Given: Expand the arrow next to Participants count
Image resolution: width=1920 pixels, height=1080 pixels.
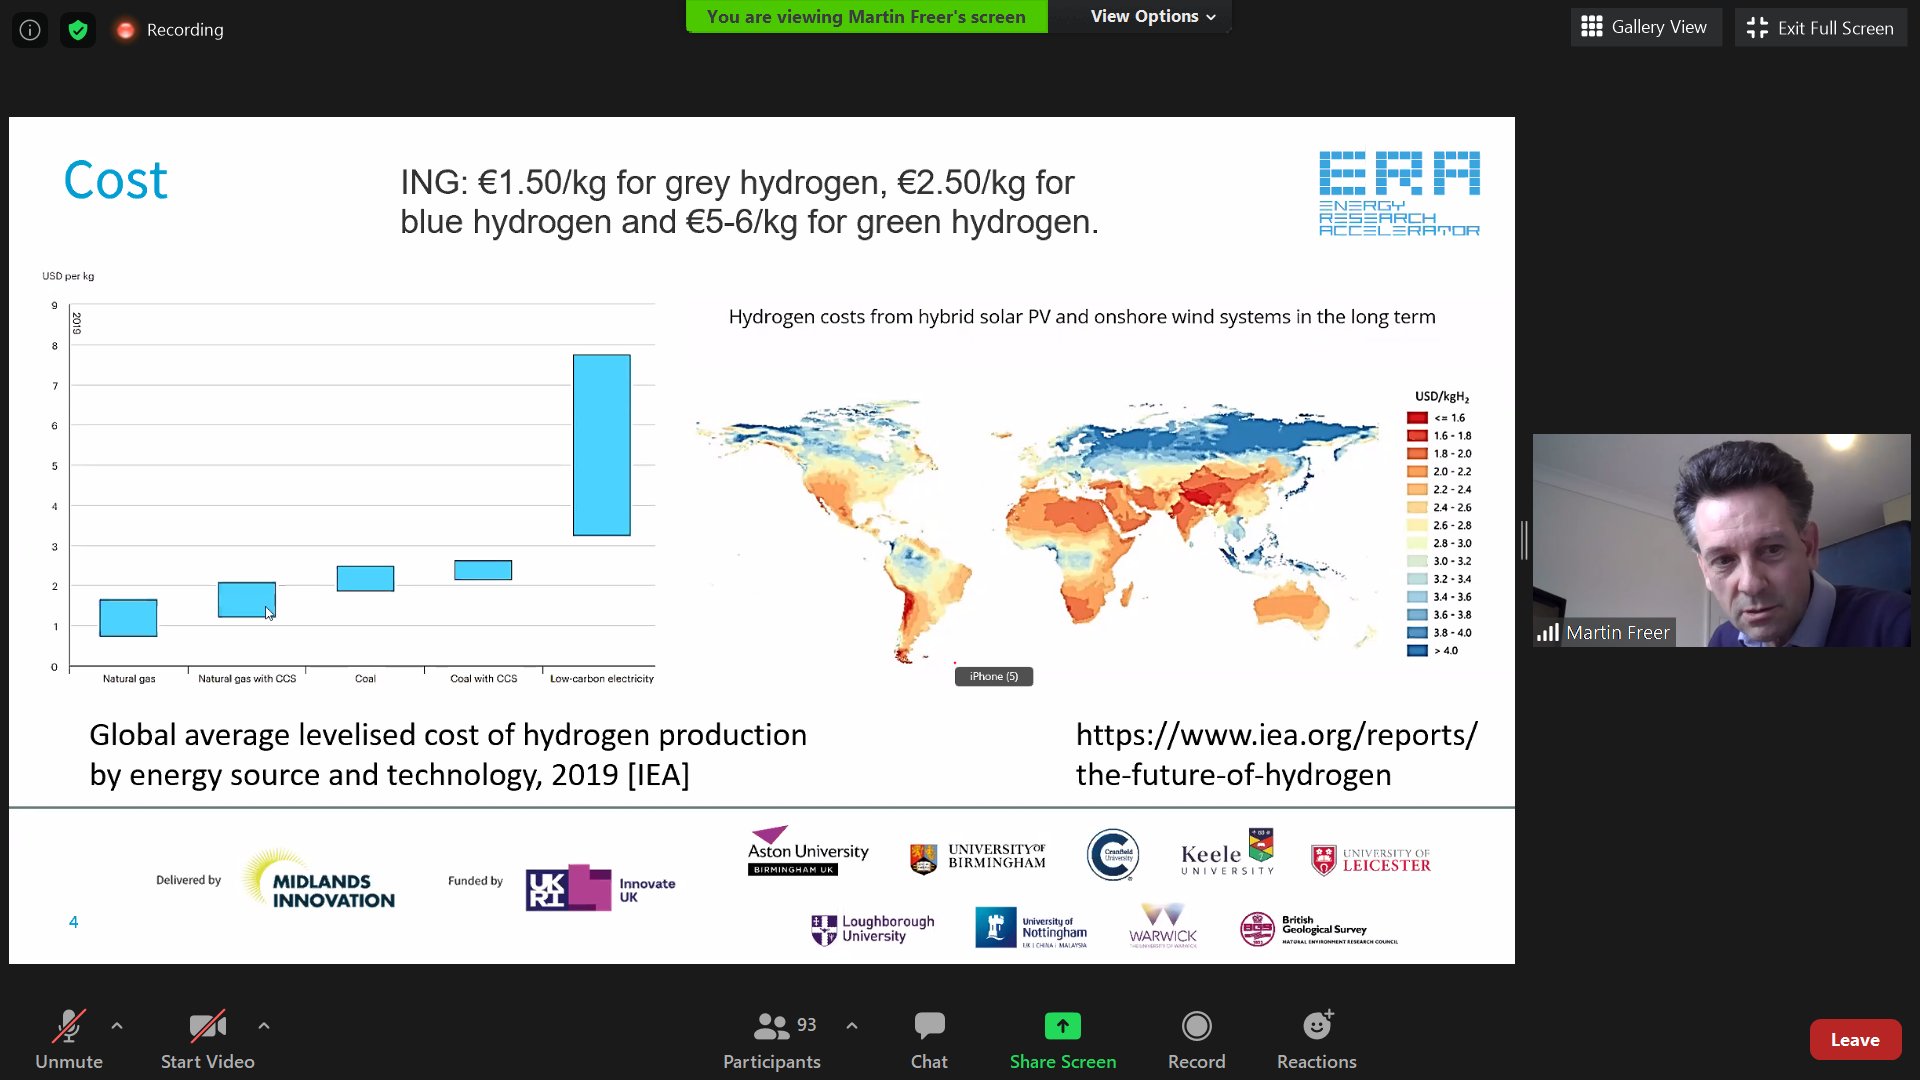Looking at the screenshot, I should (851, 1026).
